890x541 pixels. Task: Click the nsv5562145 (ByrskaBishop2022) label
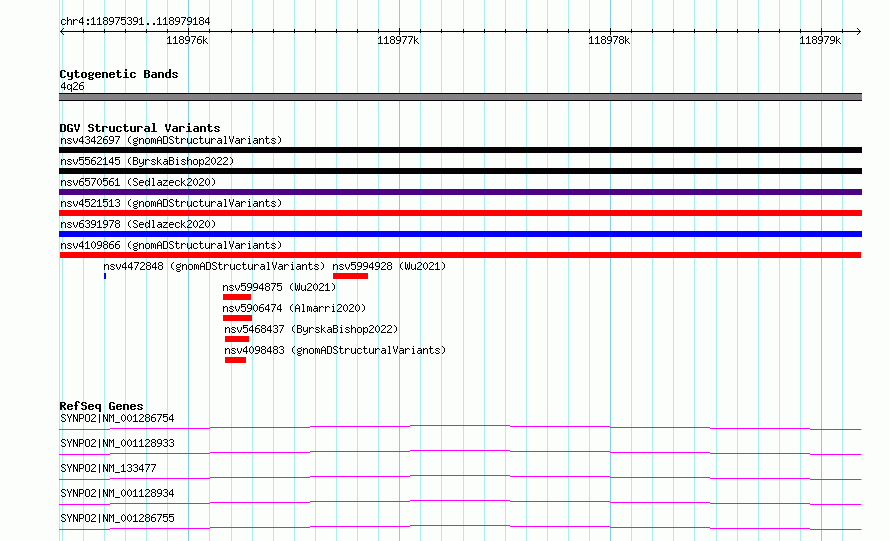(x=147, y=161)
